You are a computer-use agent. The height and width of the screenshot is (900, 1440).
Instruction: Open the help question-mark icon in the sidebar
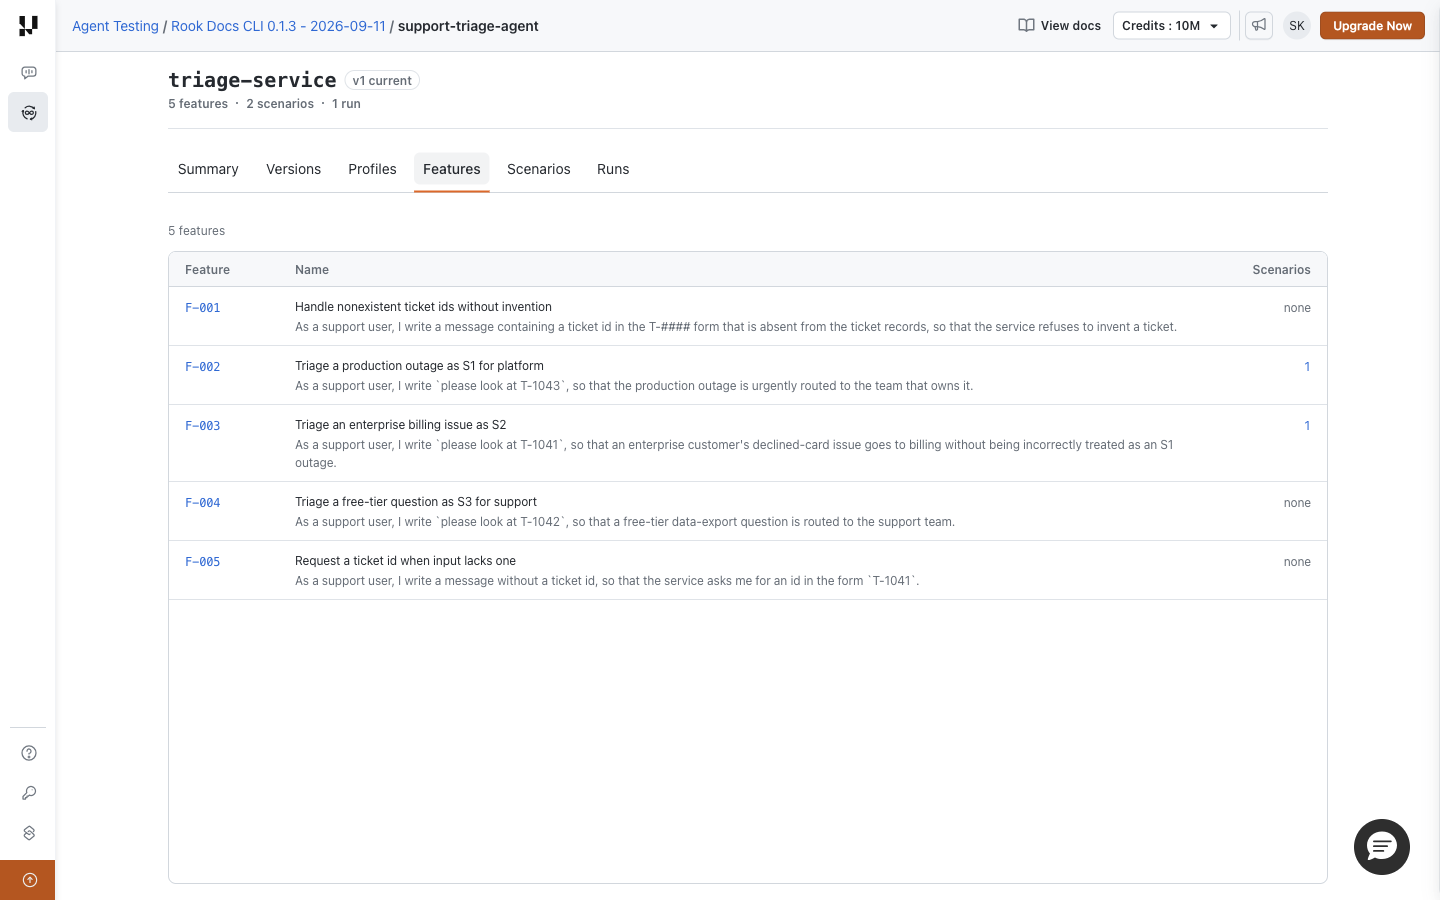(x=29, y=753)
